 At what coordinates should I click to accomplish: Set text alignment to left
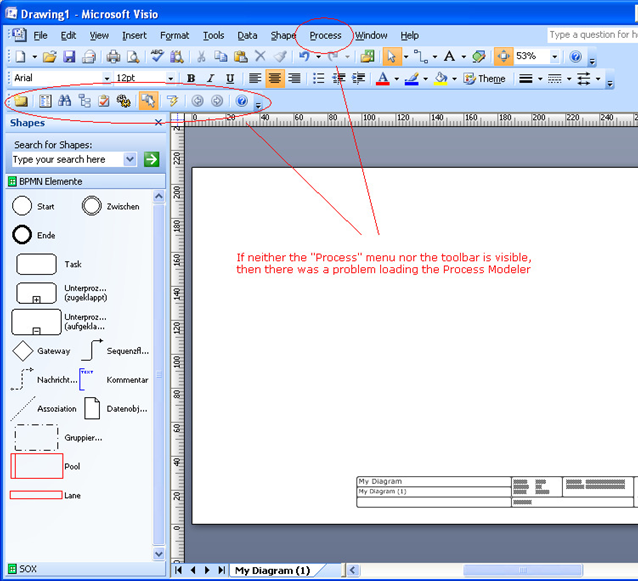point(255,78)
